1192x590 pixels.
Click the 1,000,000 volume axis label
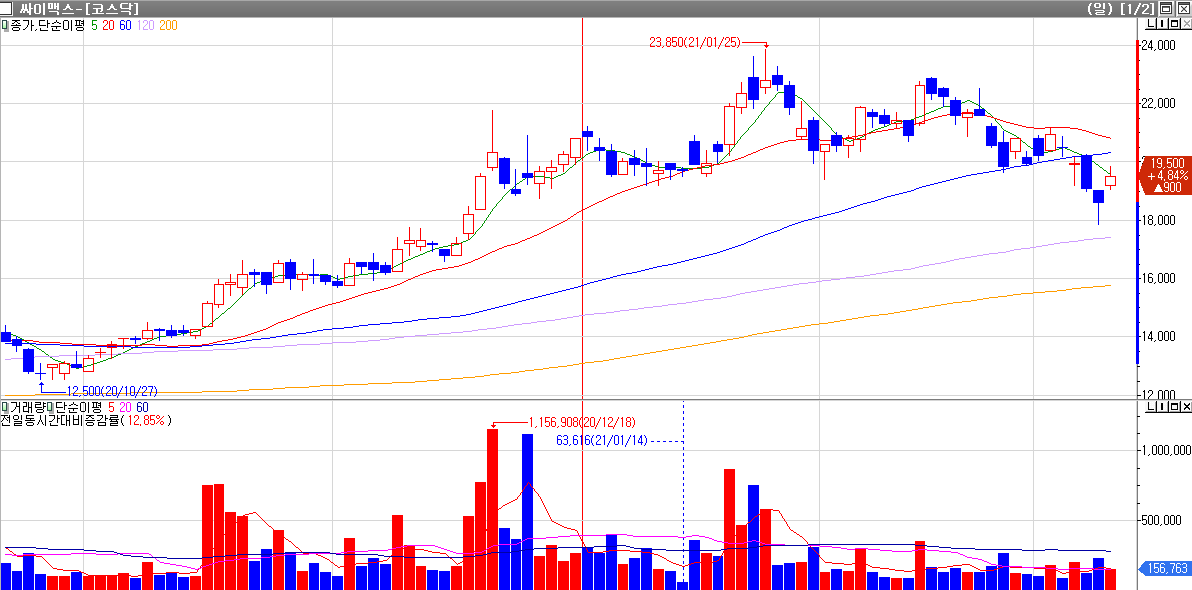click(1165, 450)
